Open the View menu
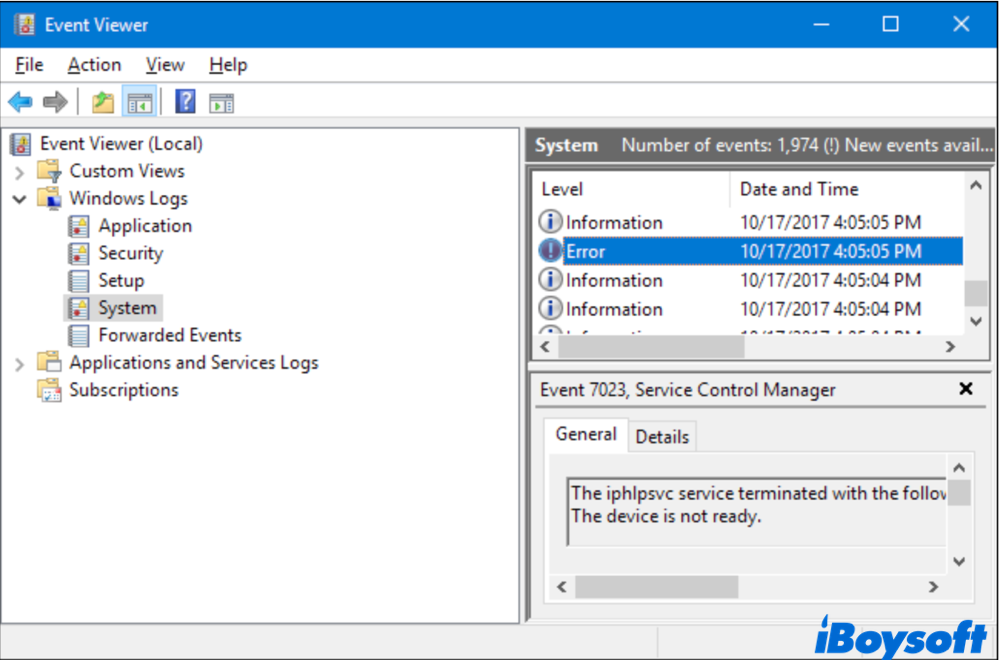Image resolution: width=1000 pixels, height=660 pixels. (165, 65)
